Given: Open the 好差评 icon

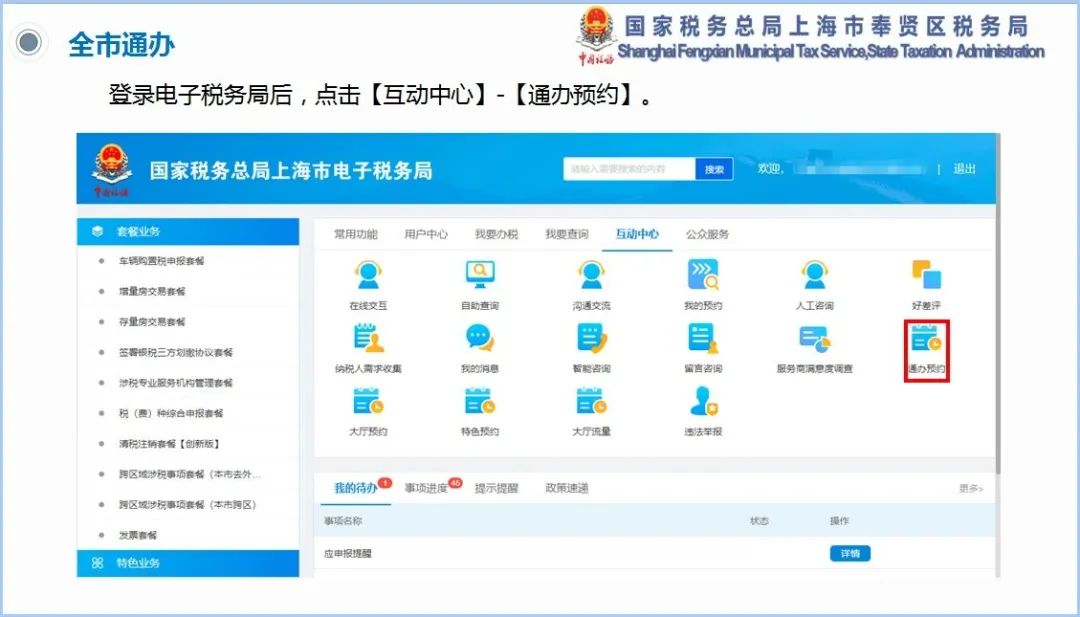Looking at the screenshot, I should (926, 275).
